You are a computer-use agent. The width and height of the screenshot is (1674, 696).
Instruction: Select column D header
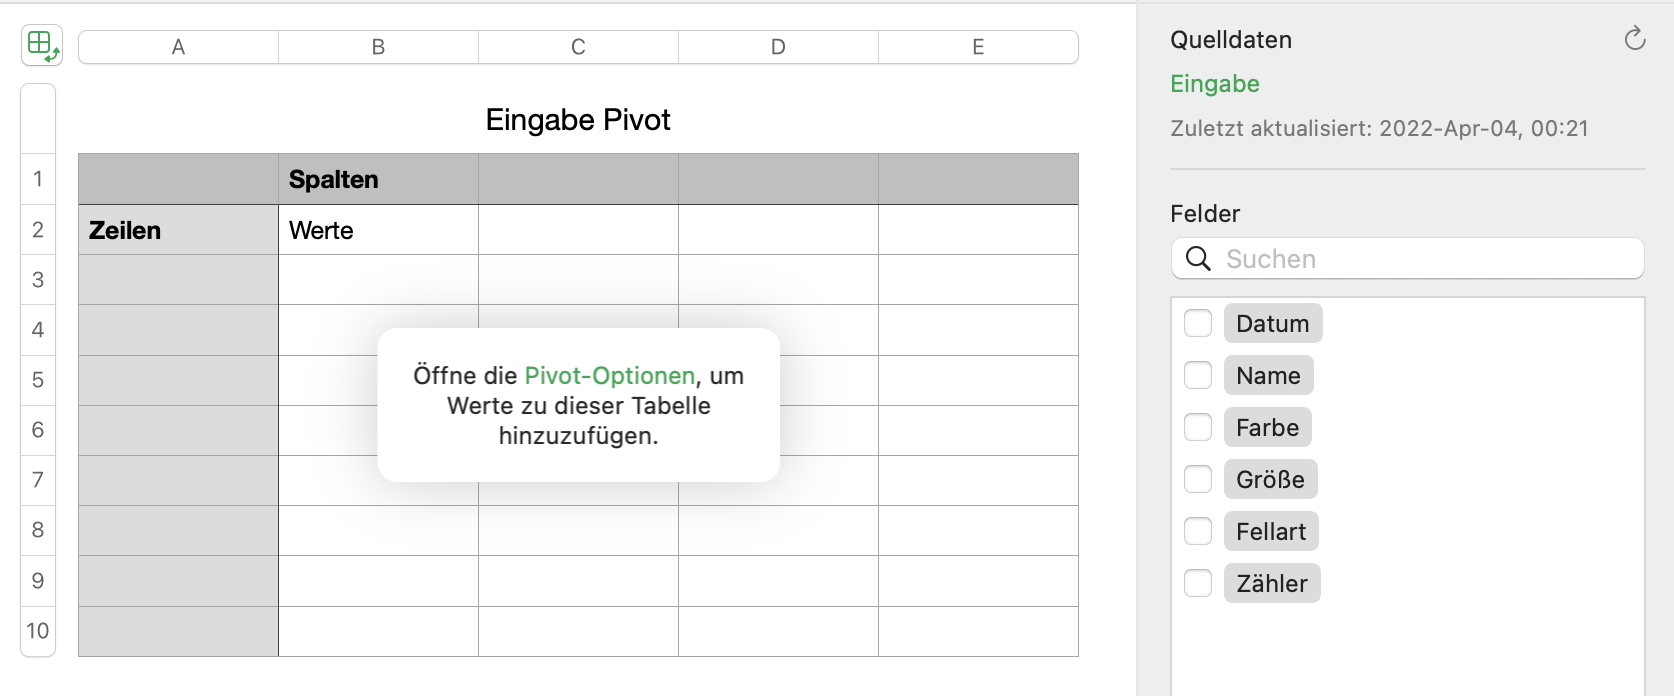(x=778, y=47)
